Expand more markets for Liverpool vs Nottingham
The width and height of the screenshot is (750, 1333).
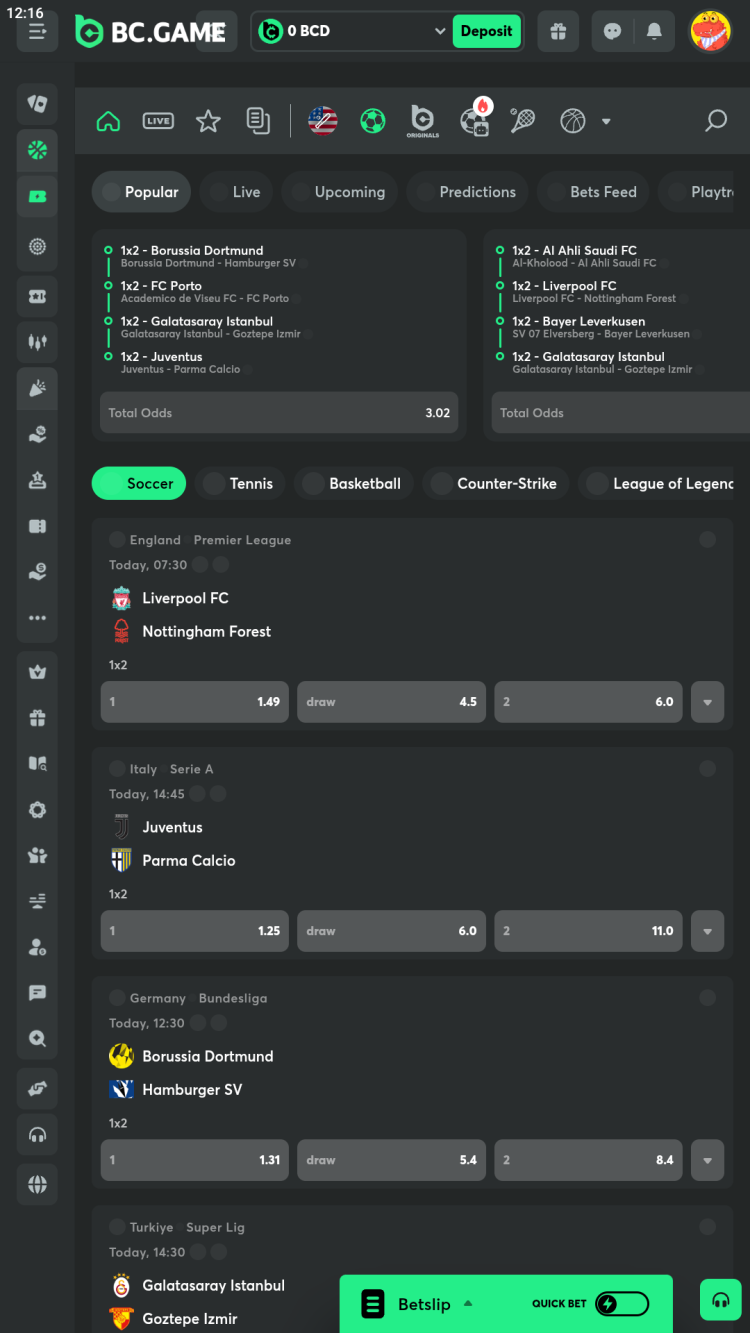click(x=708, y=702)
